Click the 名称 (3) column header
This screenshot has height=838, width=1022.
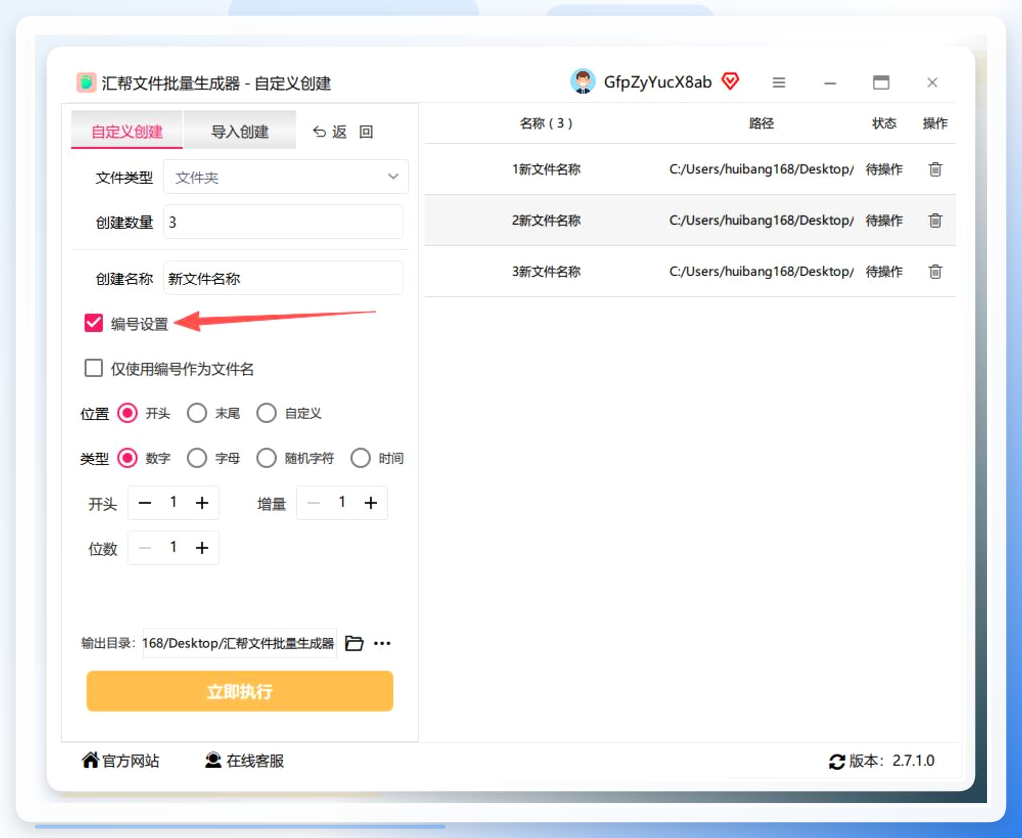[x=546, y=123]
